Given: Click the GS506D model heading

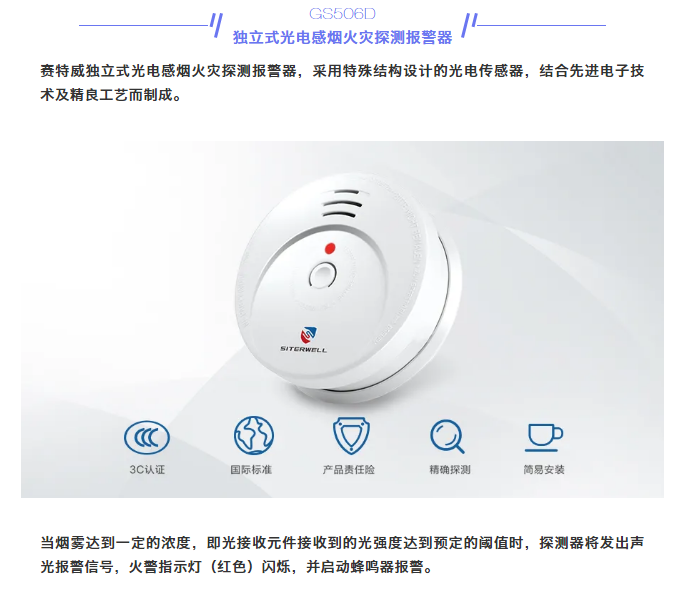Looking at the screenshot, I should coord(342,14).
